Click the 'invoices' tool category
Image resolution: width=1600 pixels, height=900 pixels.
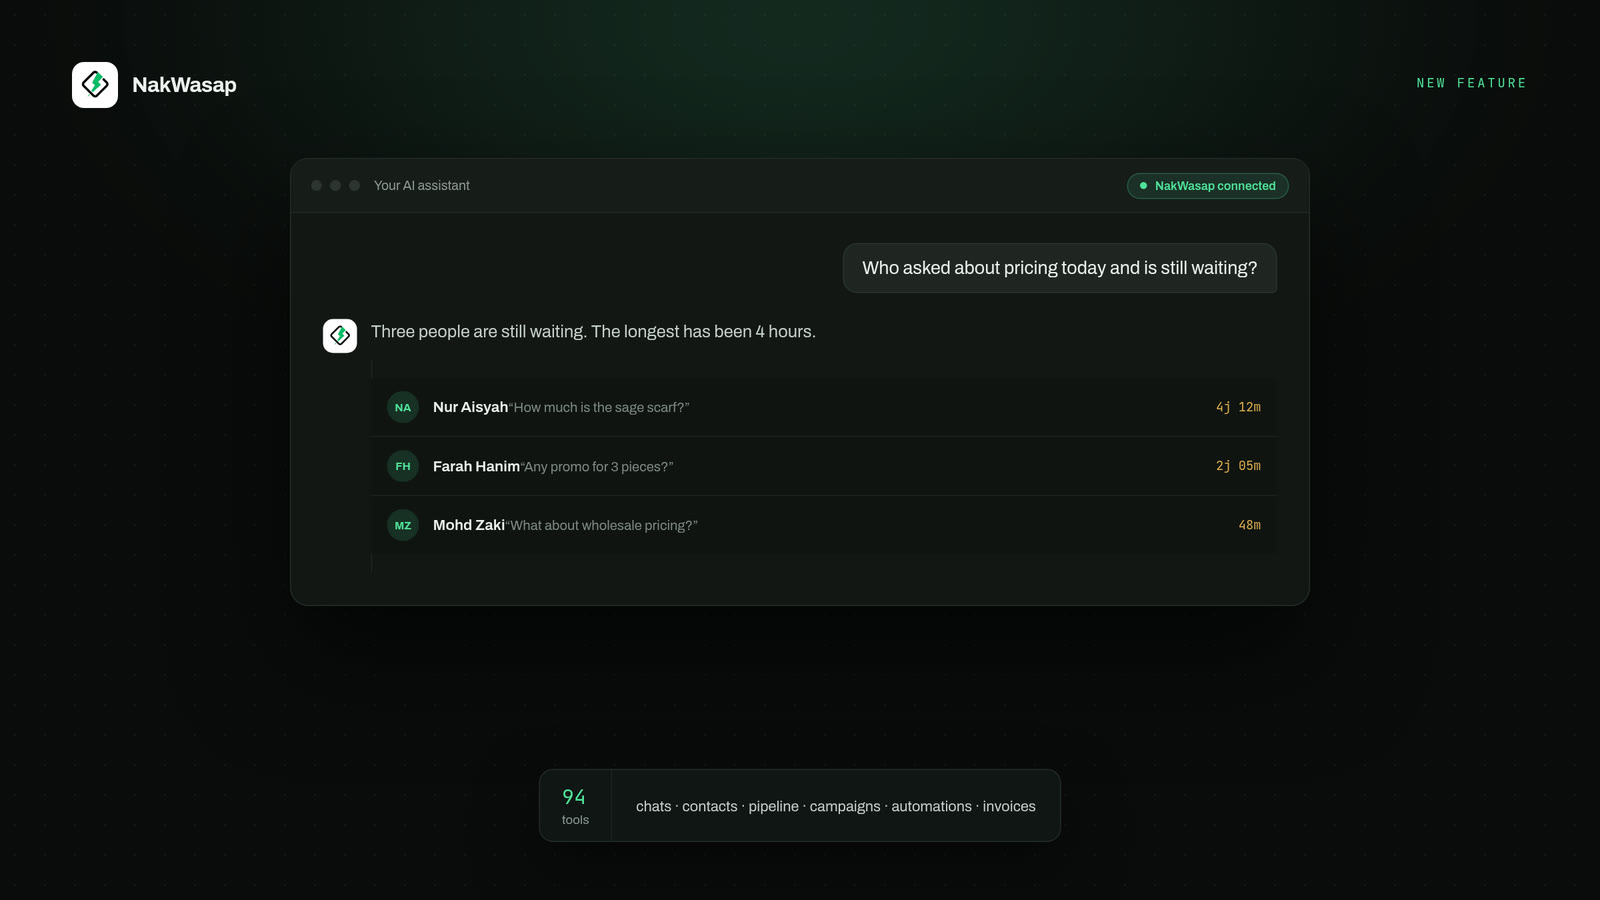[x=1009, y=807]
